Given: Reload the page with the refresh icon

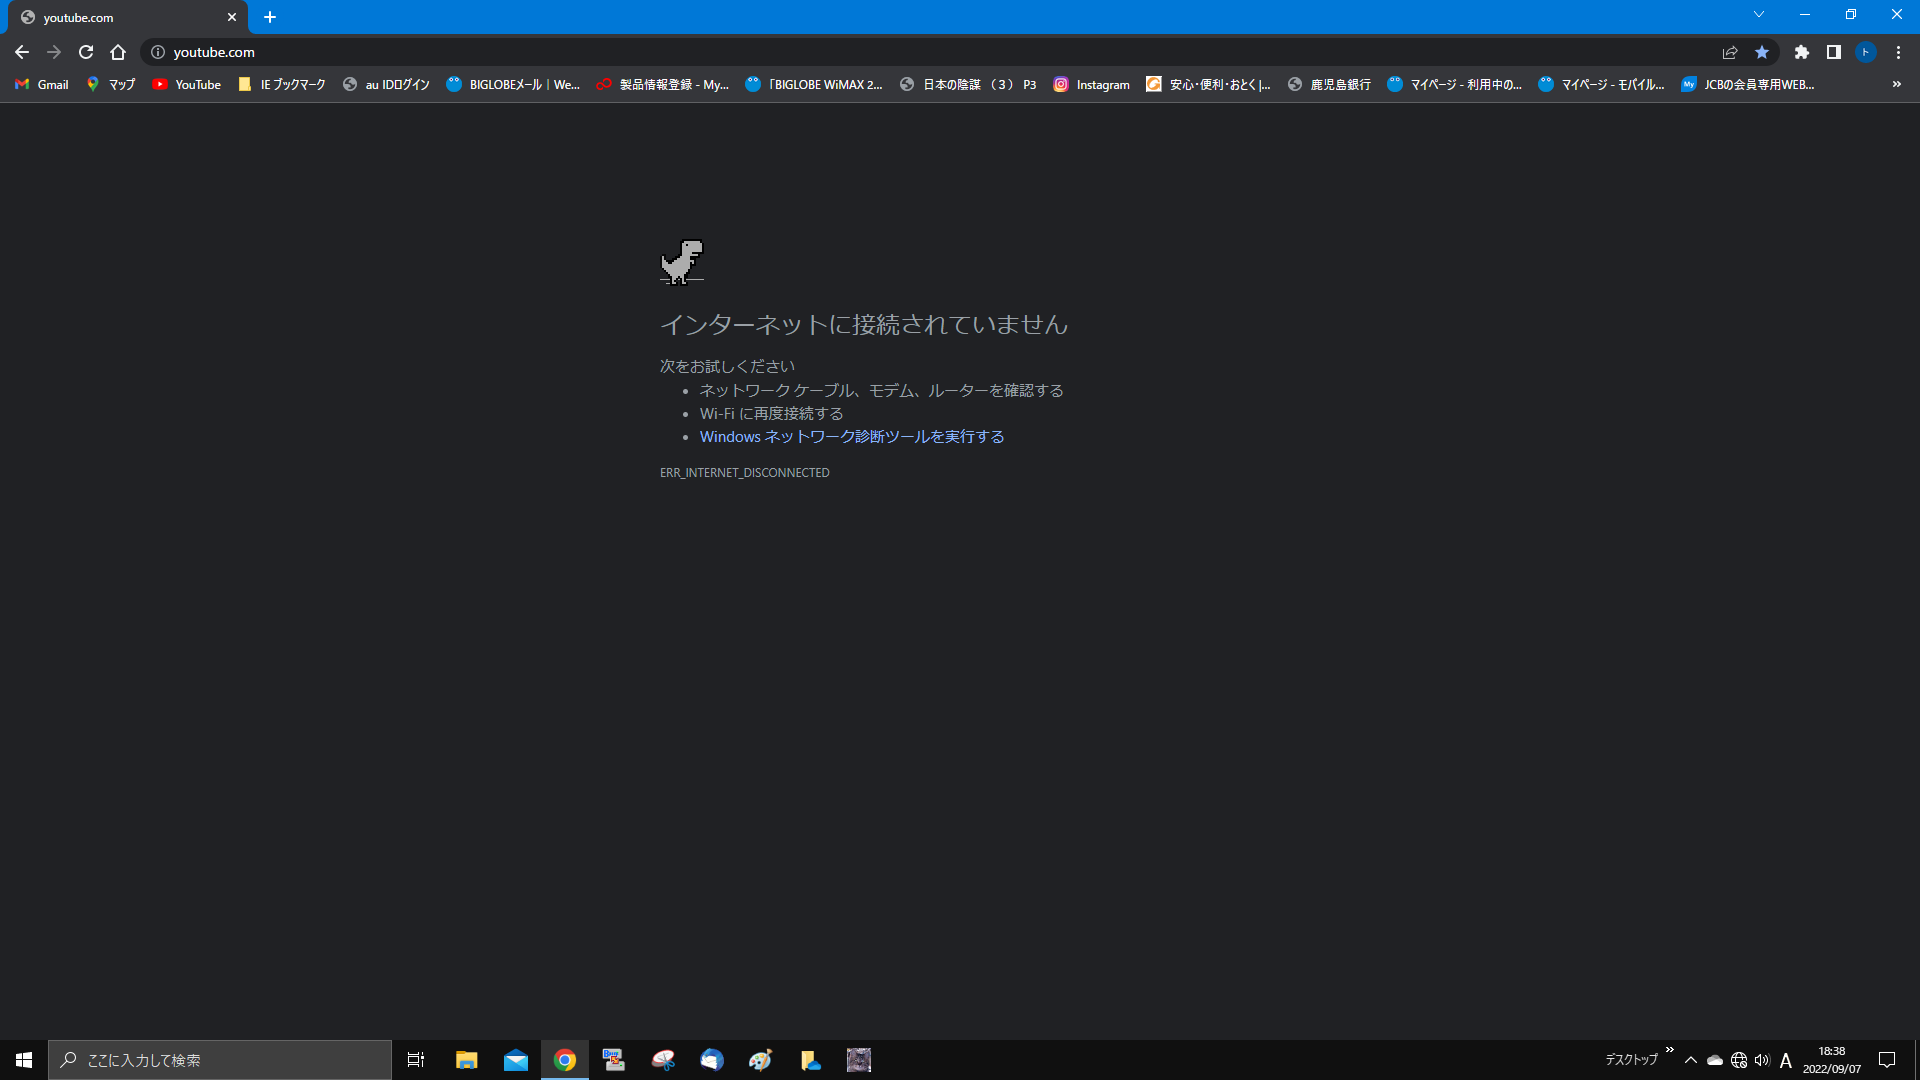Looking at the screenshot, I should point(86,52).
